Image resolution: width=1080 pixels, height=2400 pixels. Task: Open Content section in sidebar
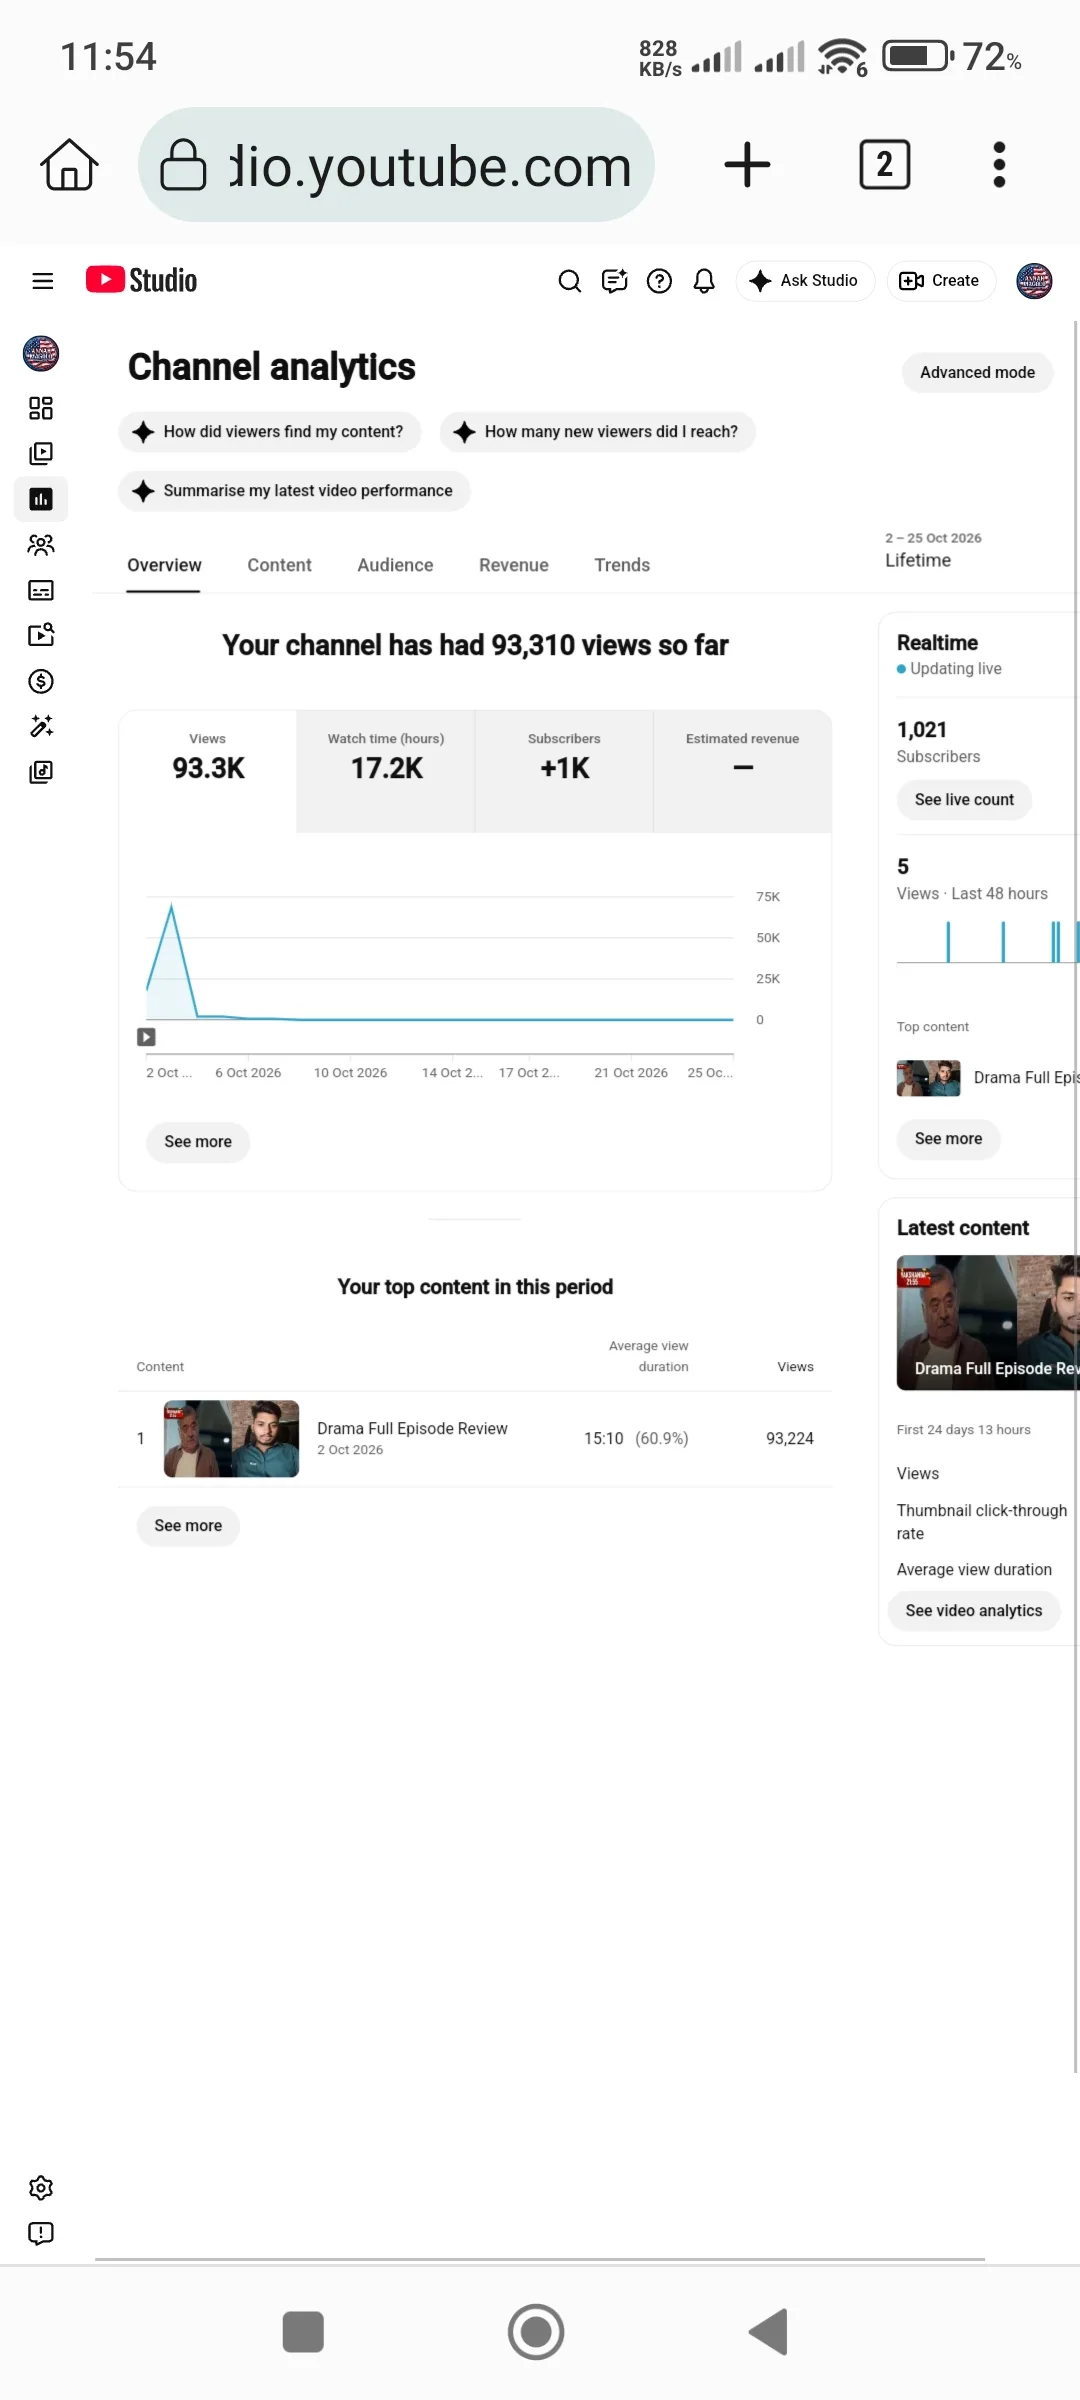pos(41,453)
